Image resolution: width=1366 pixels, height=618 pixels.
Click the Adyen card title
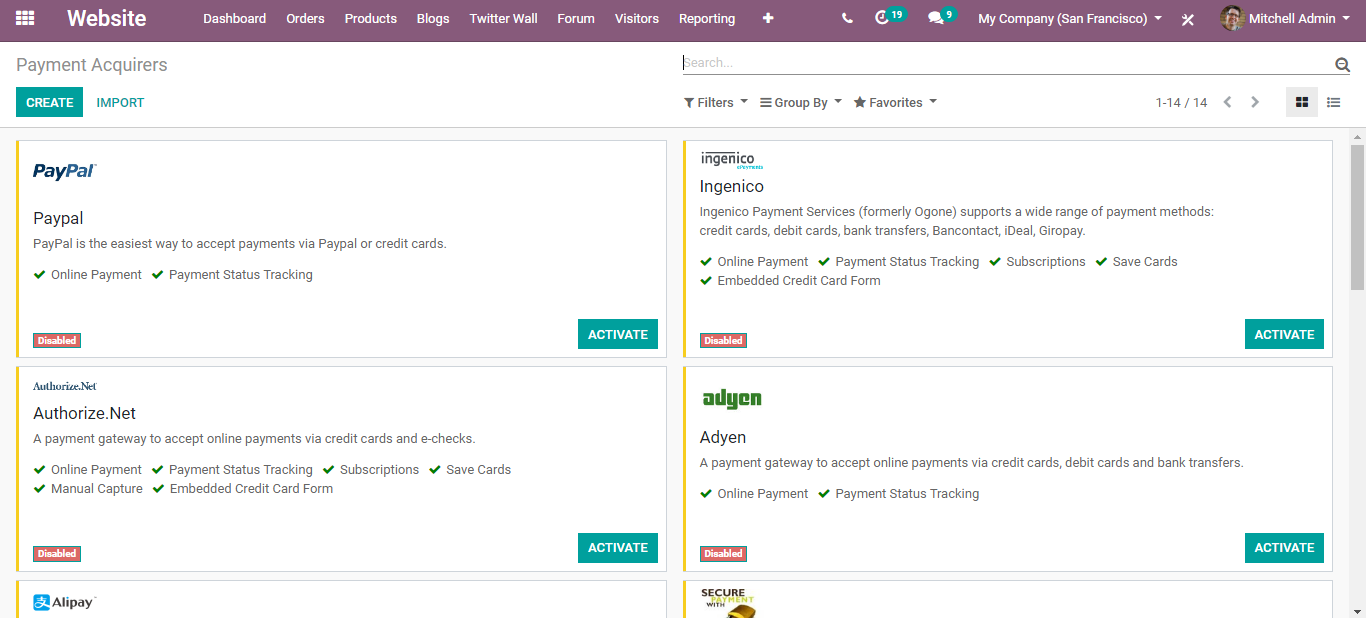click(x=723, y=437)
